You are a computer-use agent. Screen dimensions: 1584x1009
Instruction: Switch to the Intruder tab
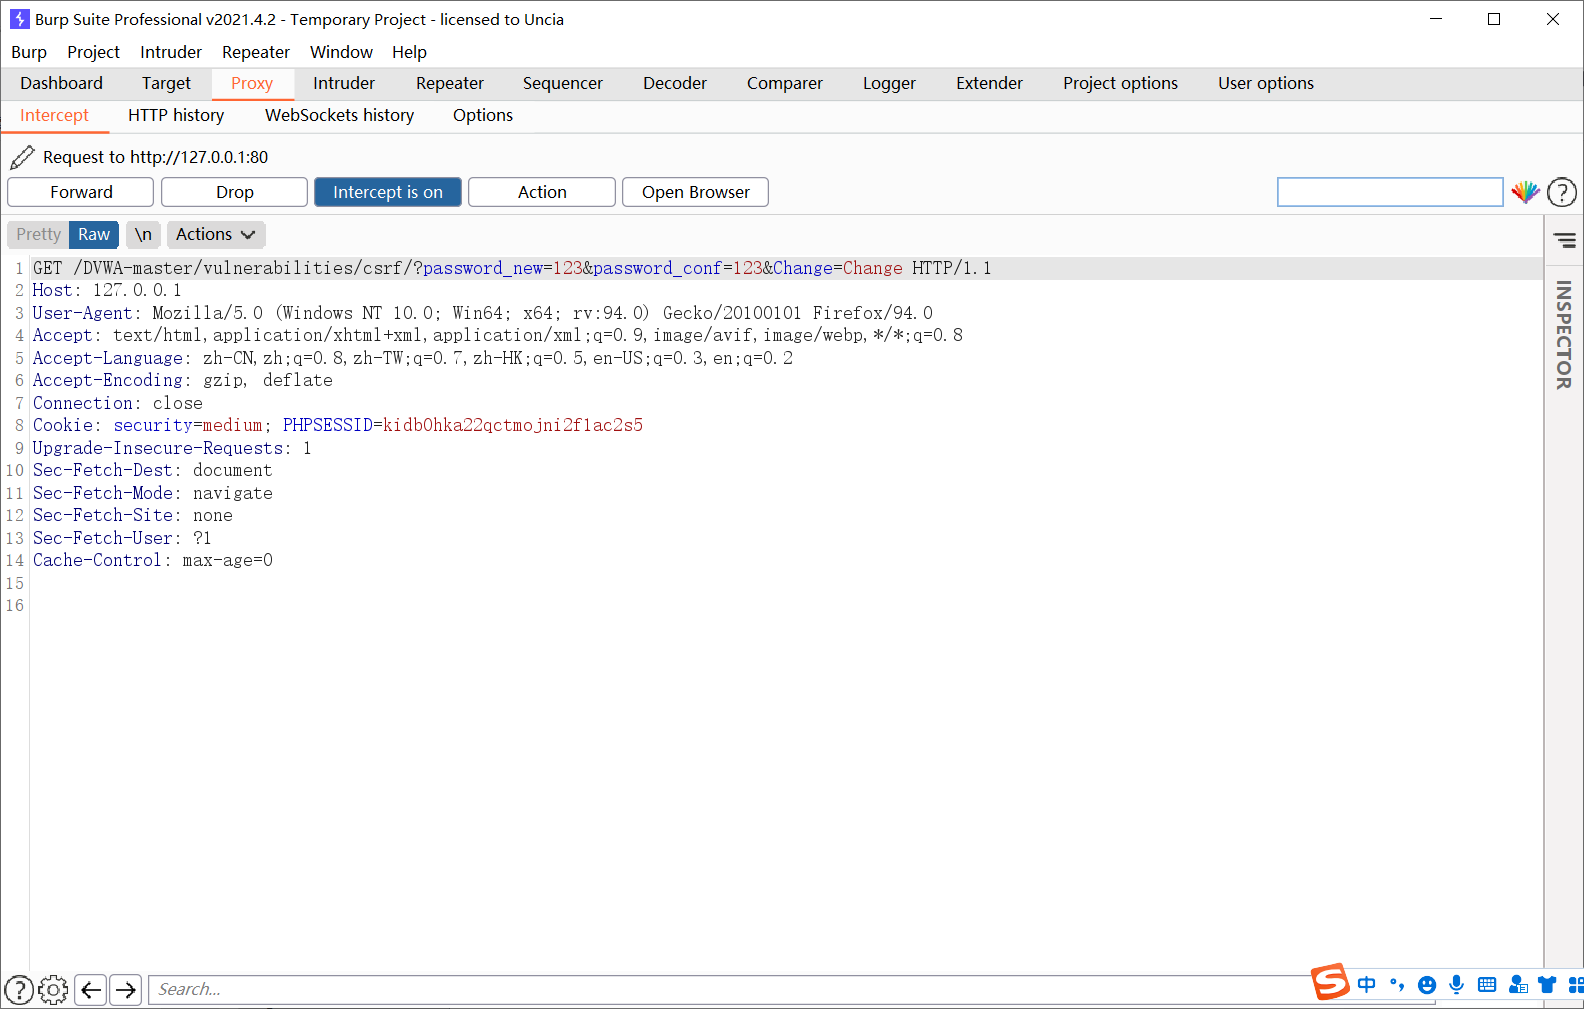click(344, 83)
